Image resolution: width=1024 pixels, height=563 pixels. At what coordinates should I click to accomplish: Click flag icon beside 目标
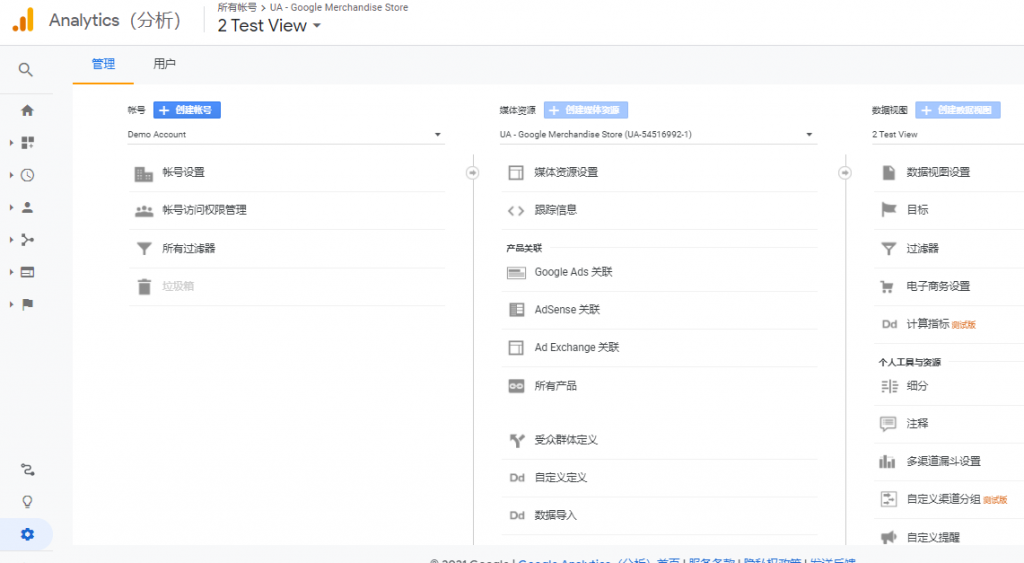pos(889,210)
